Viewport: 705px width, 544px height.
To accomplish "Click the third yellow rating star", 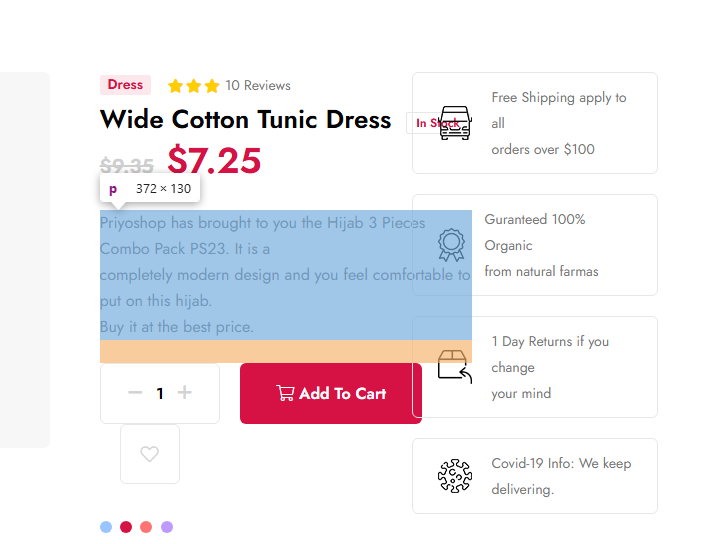I will (x=212, y=86).
